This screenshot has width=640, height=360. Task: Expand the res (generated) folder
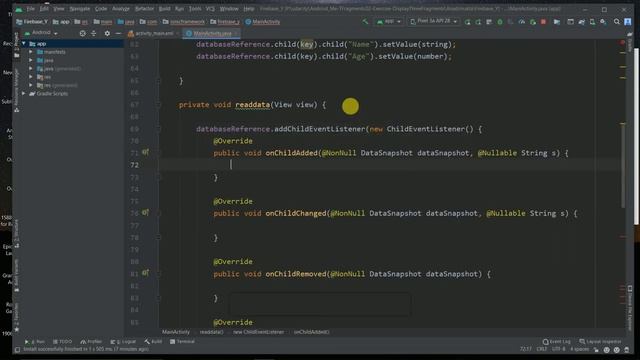click(x=31, y=85)
